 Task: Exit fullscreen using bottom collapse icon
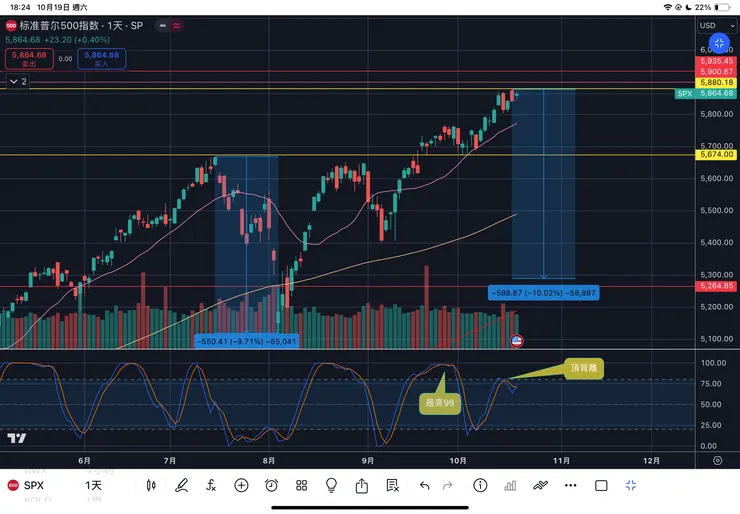[631, 485]
